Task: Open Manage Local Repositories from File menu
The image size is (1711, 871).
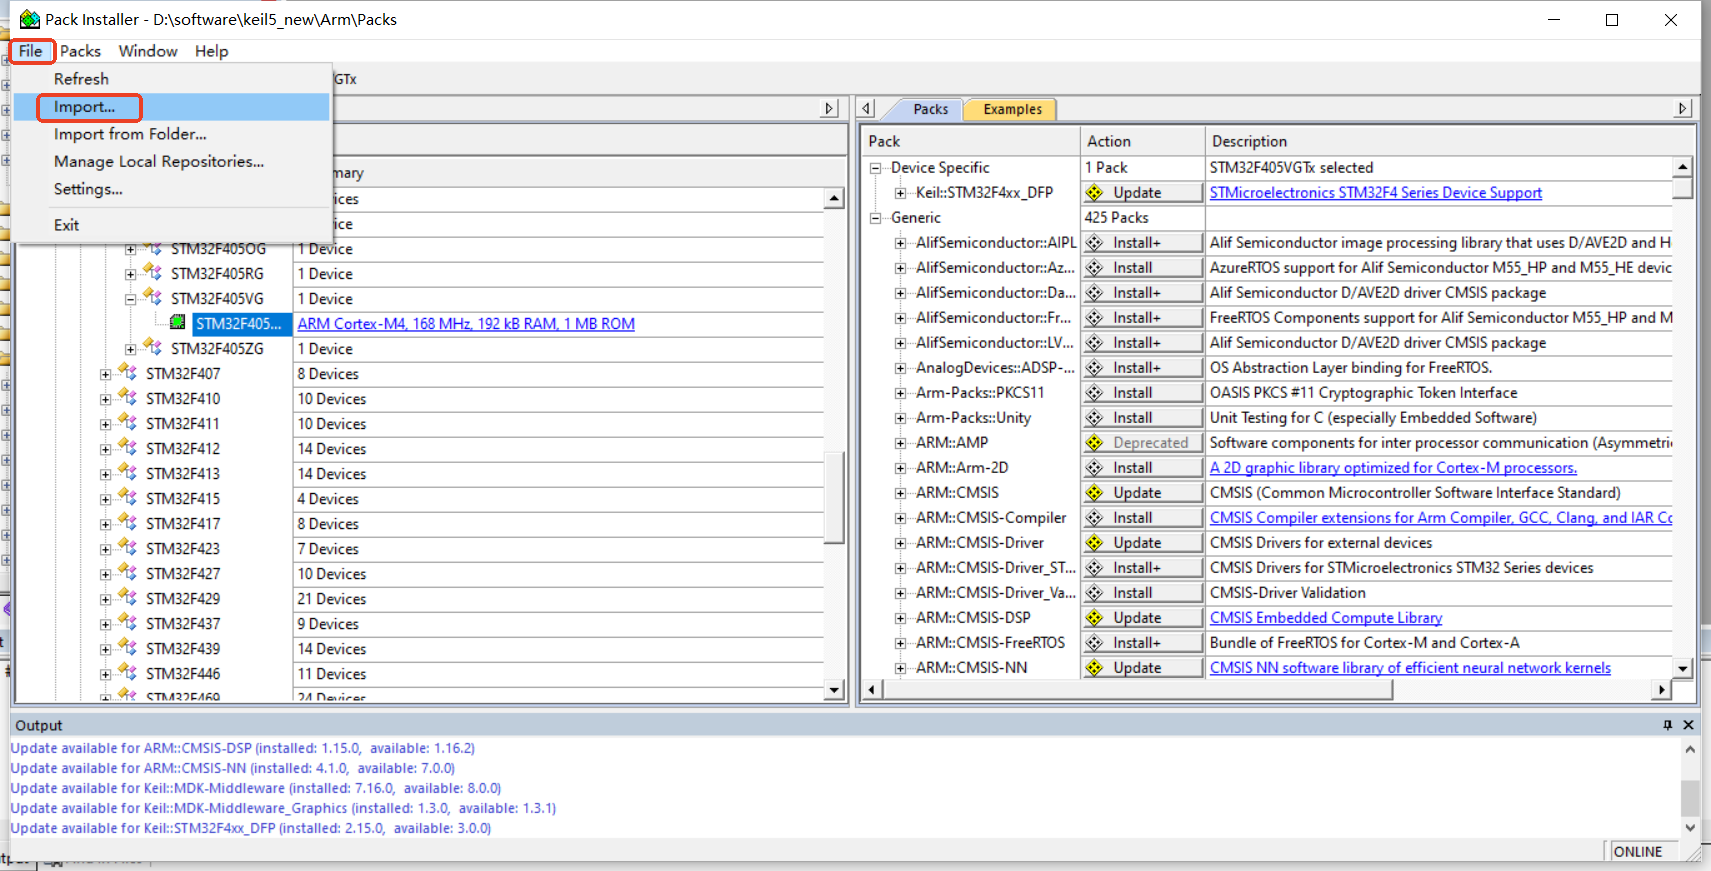Action: pyautogui.click(x=158, y=161)
